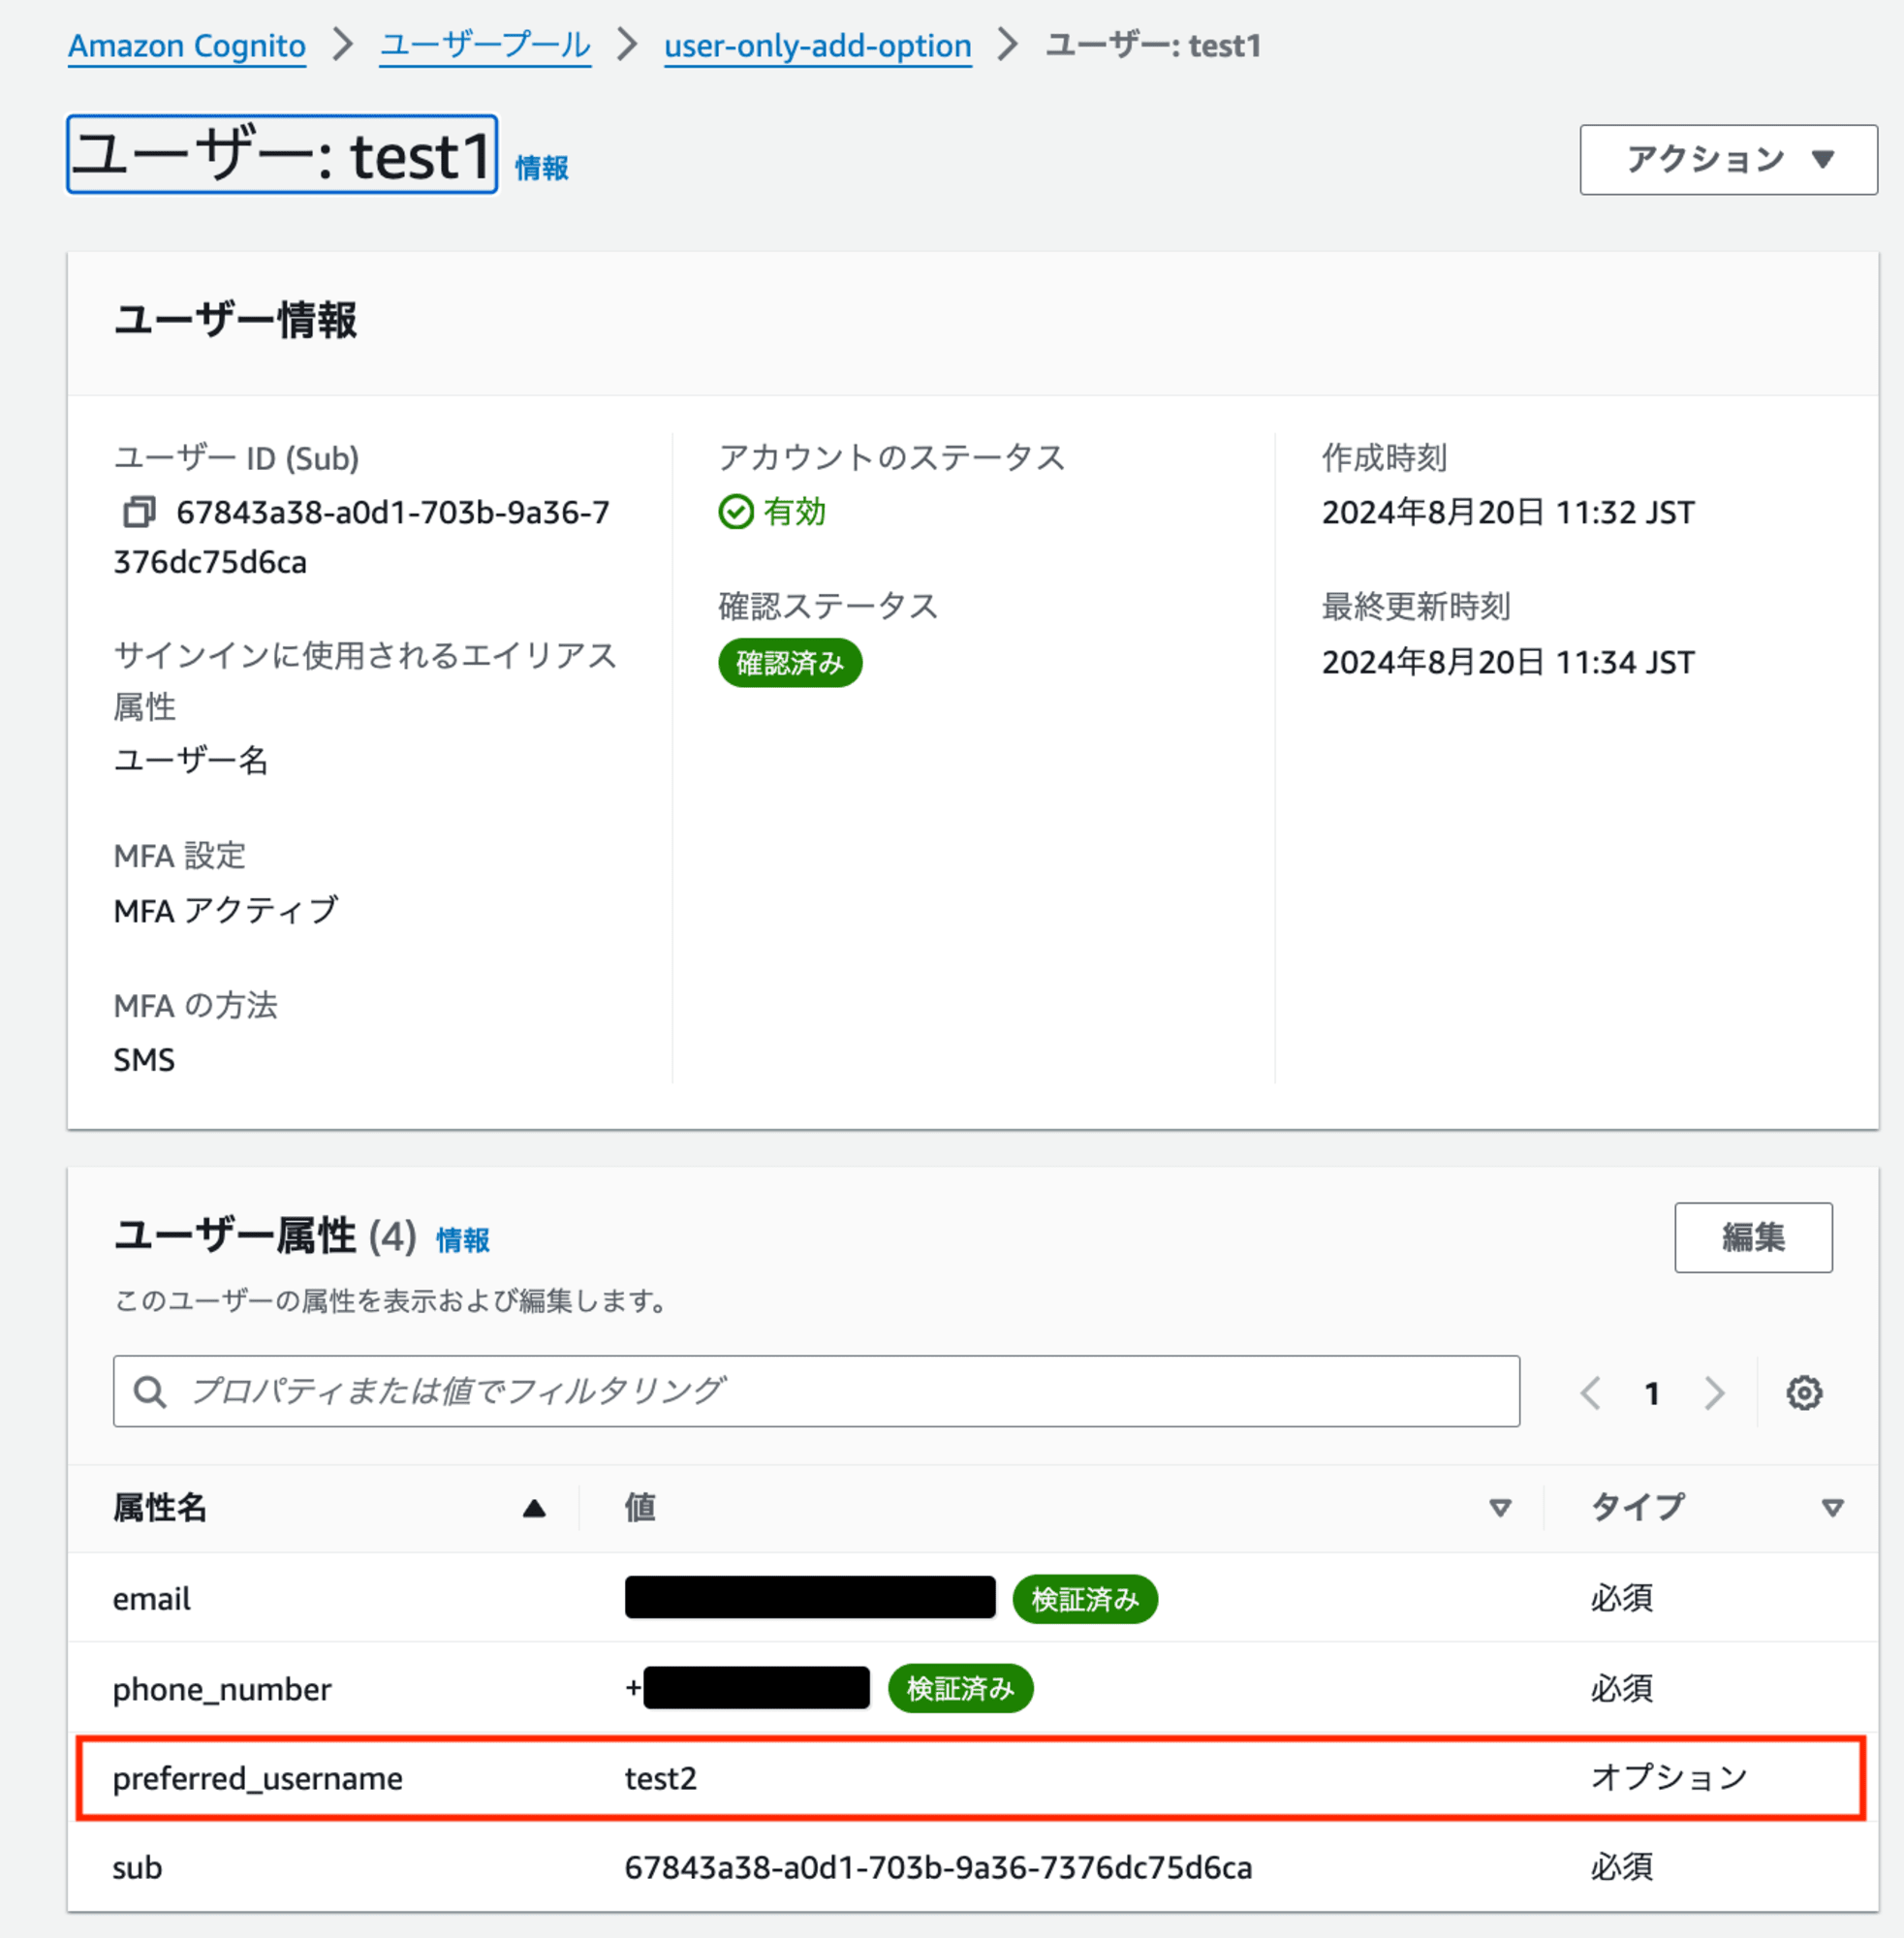Click the 編集 button for user attributes
Screen dimensions: 1904x1938
tap(1753, 1237)
